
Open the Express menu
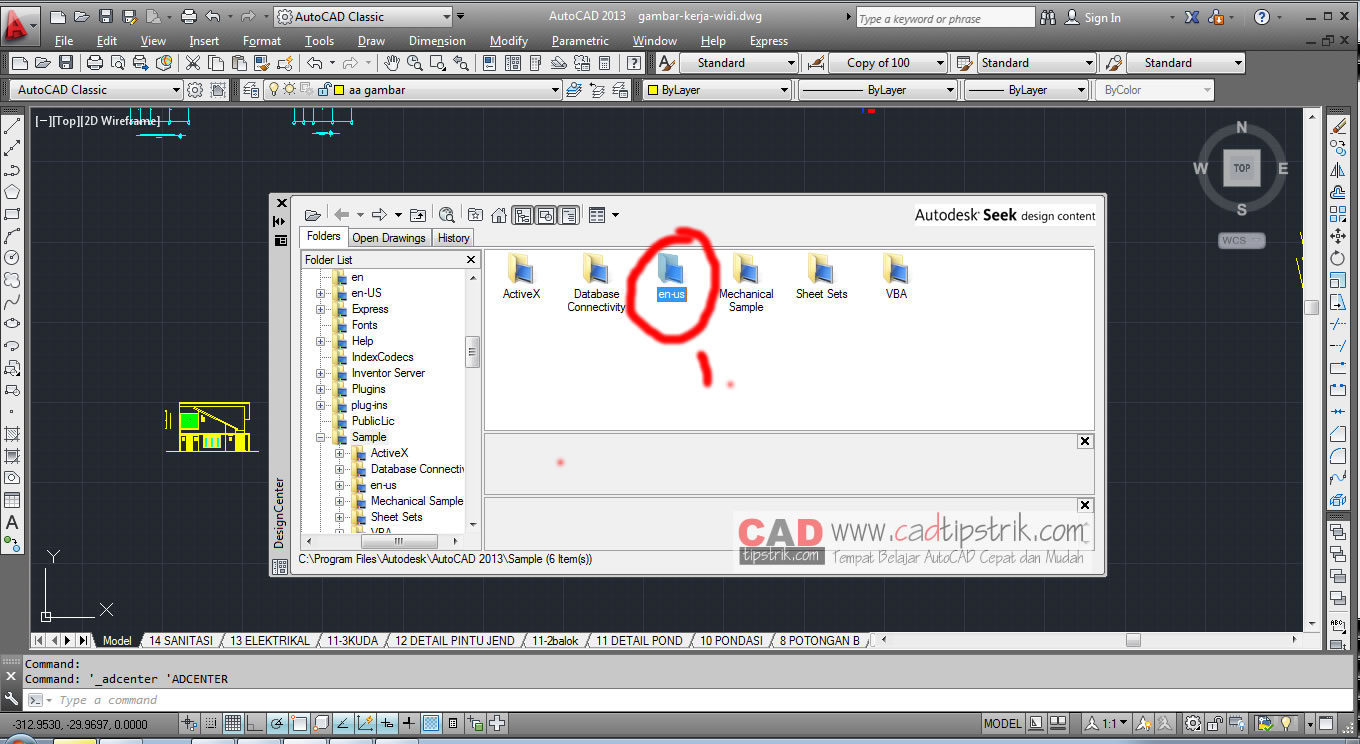768,41
